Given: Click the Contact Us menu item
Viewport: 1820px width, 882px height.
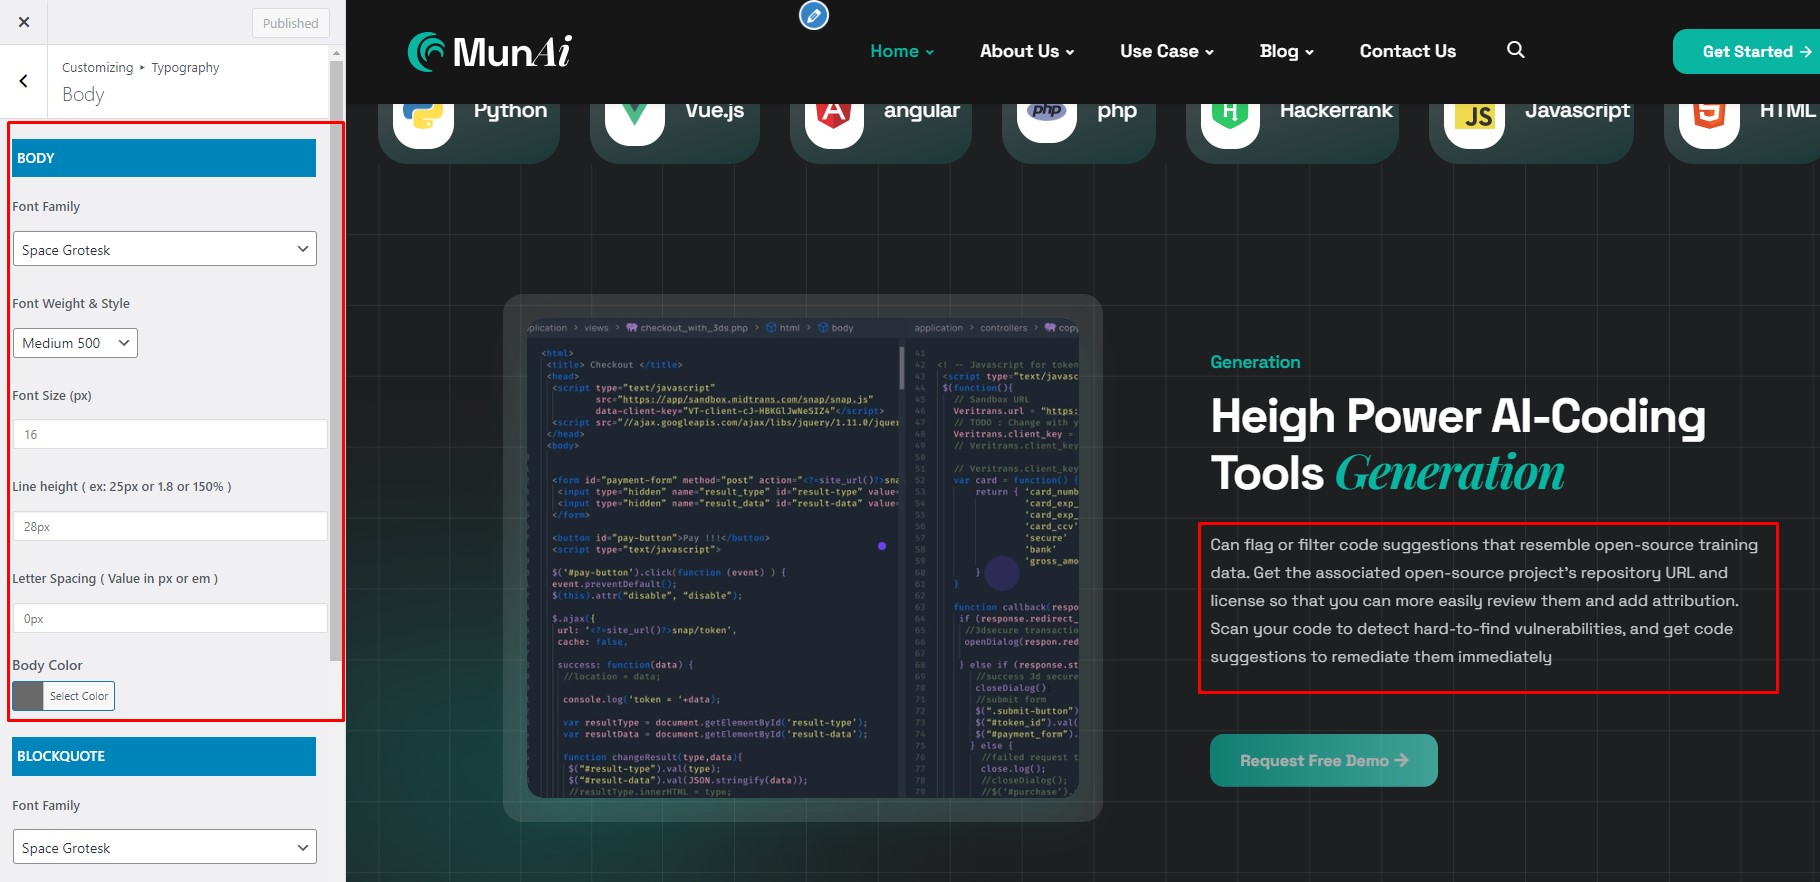Looking at the screenshot, I should click(x=1407, y=51).
